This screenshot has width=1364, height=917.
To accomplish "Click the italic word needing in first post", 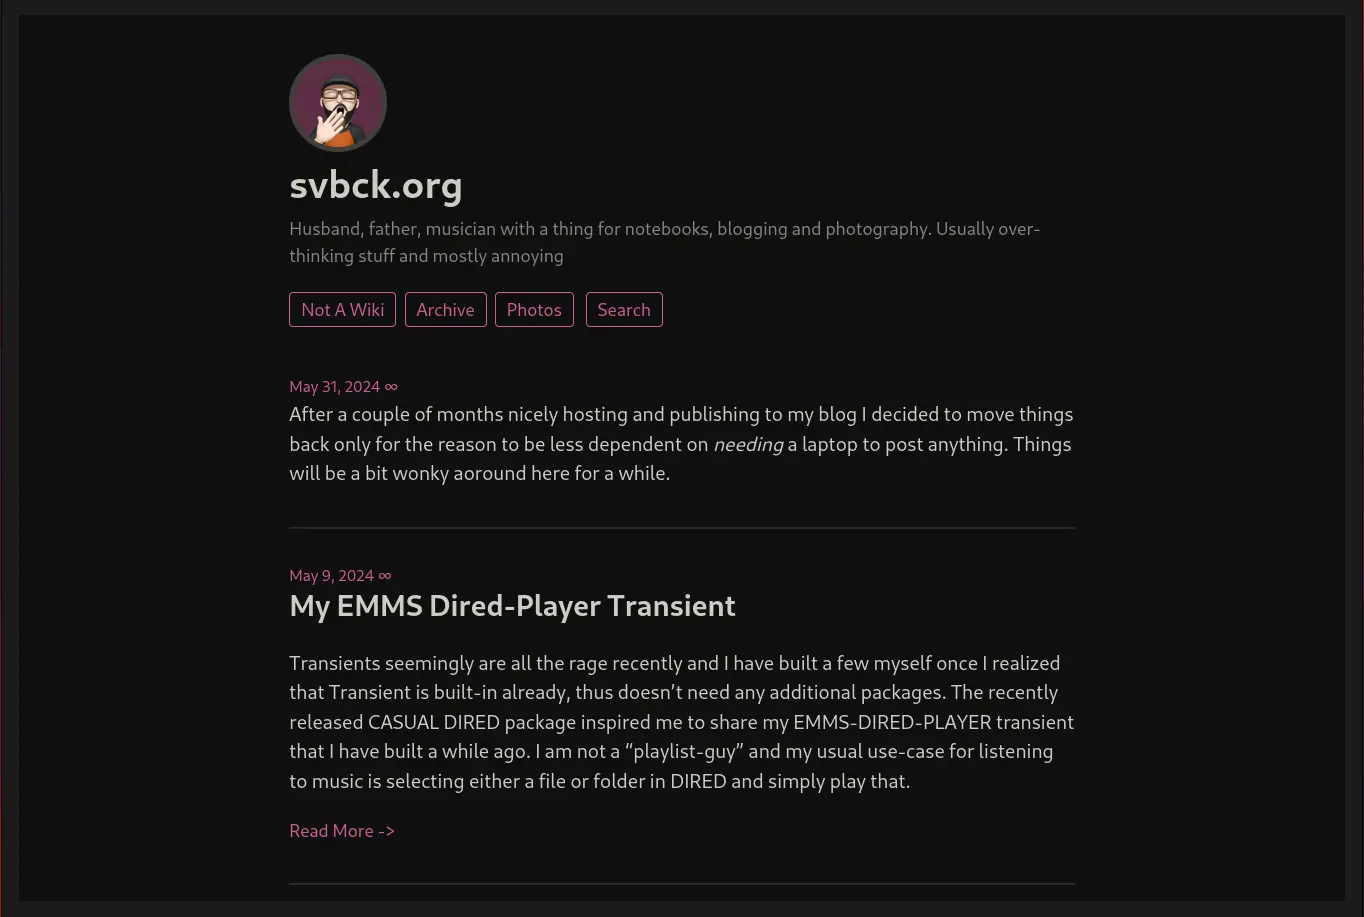I will point(747,444).
